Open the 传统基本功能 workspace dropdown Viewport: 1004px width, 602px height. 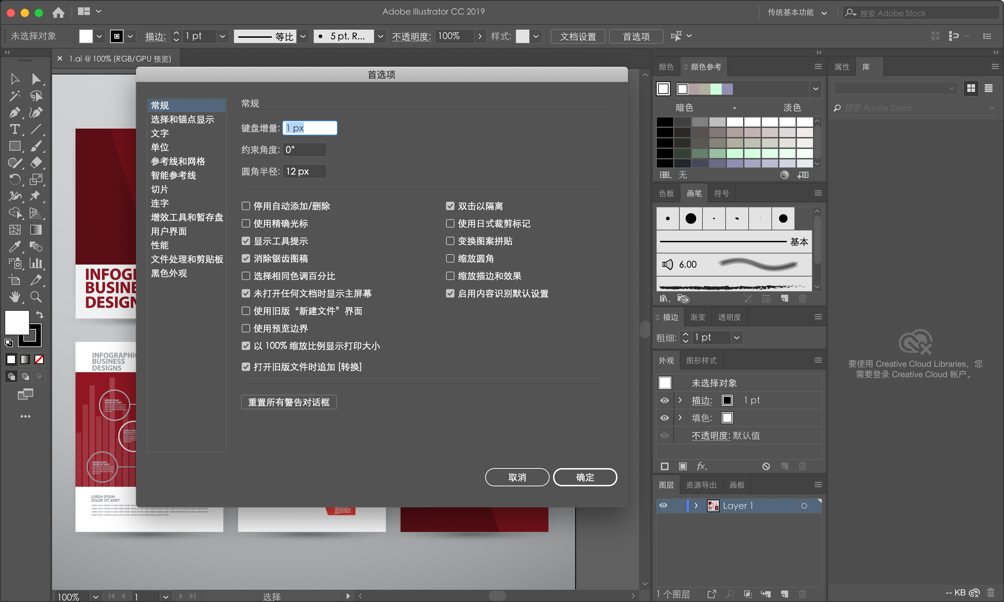[796, 14]
